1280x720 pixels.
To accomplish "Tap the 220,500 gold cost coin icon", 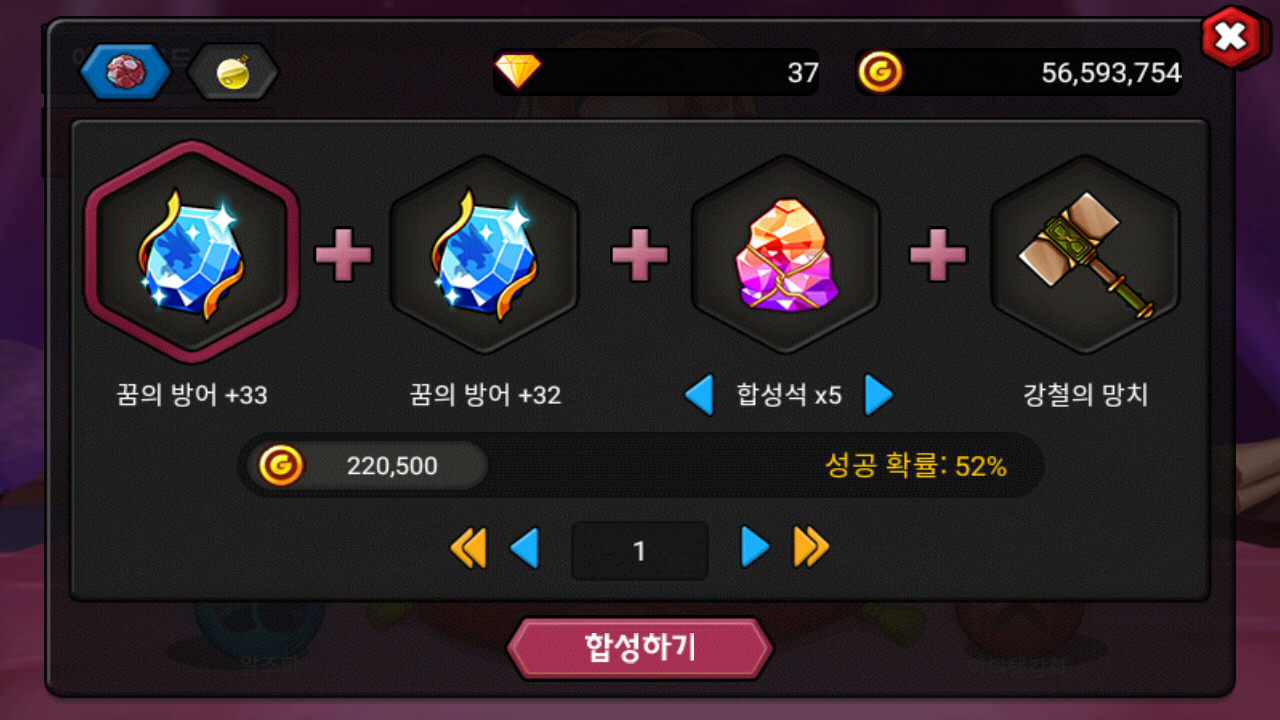I will 281,465.
